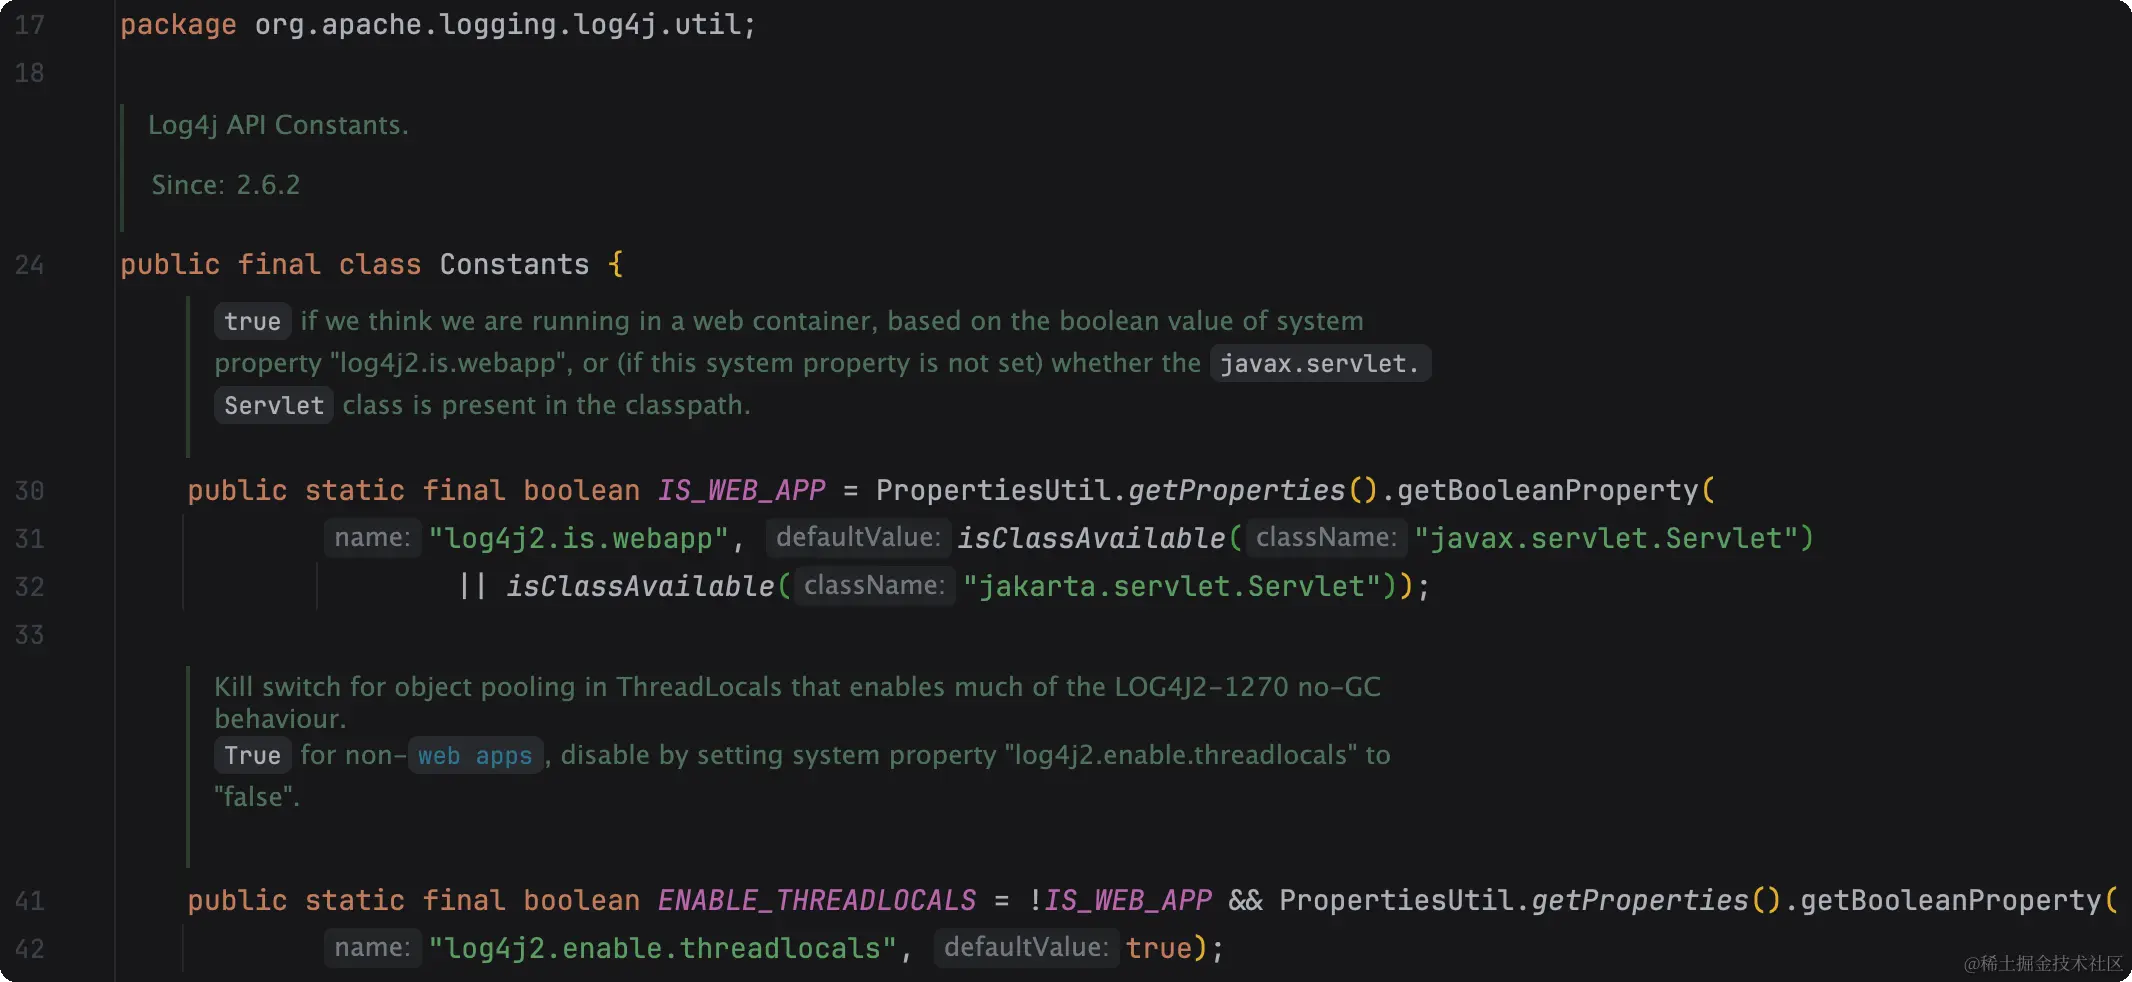Image resolution: width=2132 pixels, height=982 pixels.
Task: Click line number 30 in the gutter
Action: click(30, 491)
